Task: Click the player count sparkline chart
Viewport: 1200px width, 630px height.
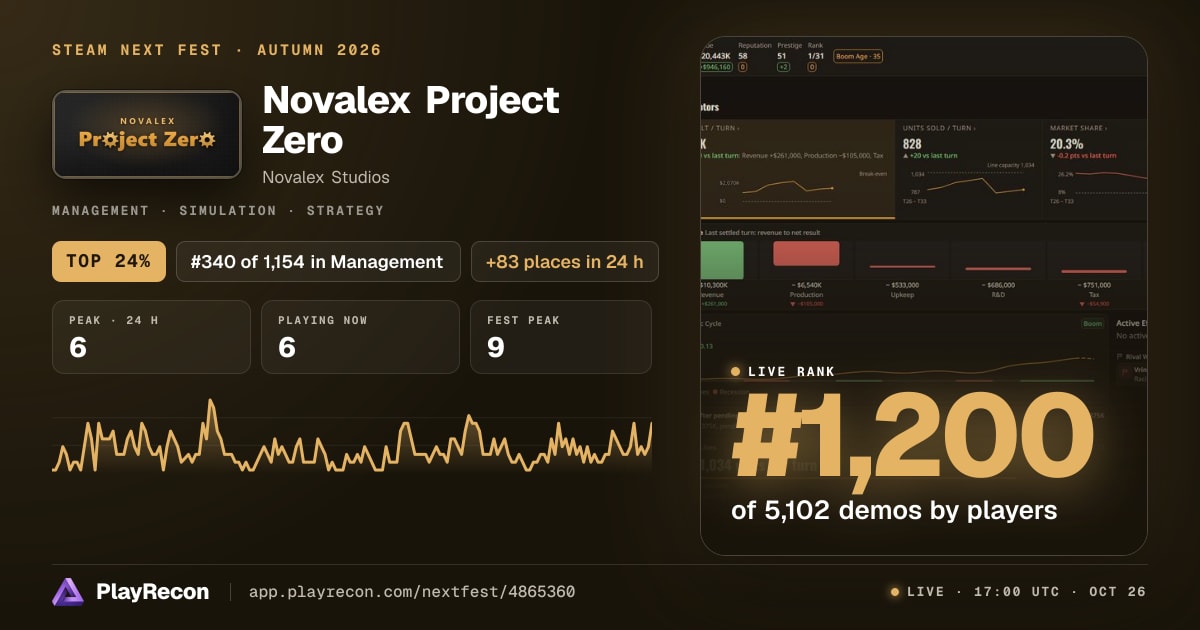Action: tap(352, 437)
